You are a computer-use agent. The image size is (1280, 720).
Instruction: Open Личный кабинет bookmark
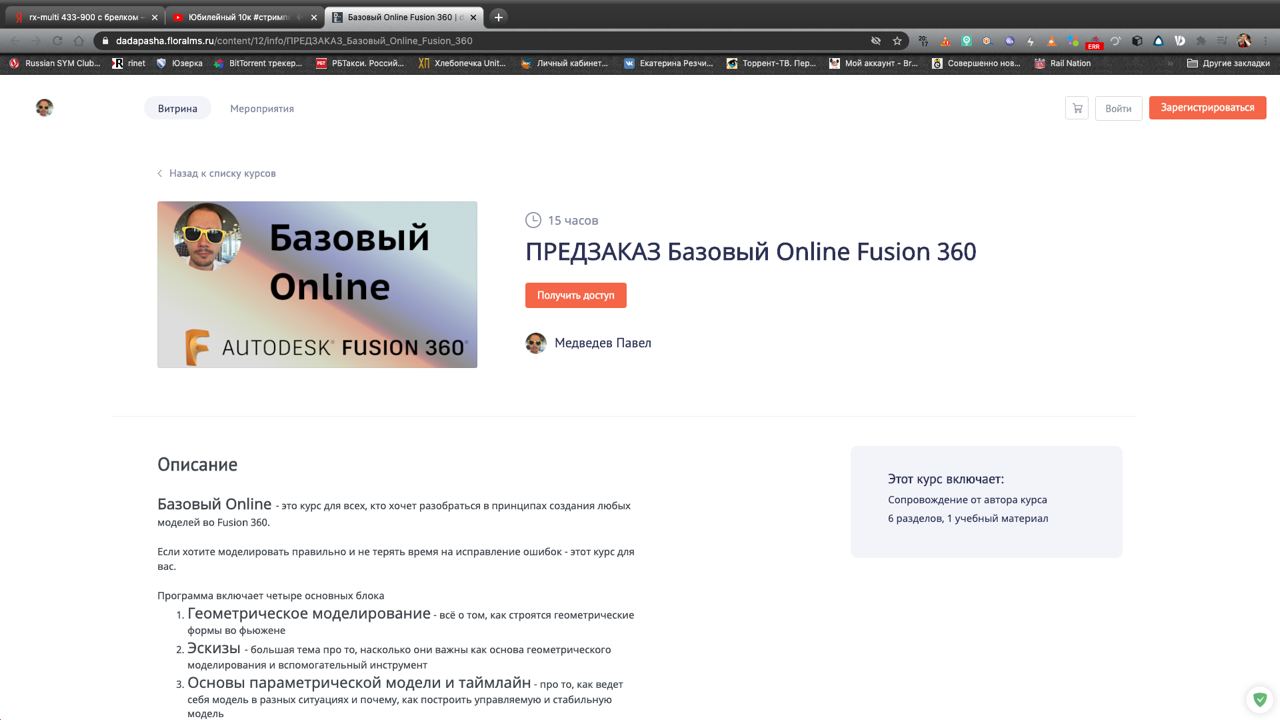pyautogui.click(x=564, y=63)
